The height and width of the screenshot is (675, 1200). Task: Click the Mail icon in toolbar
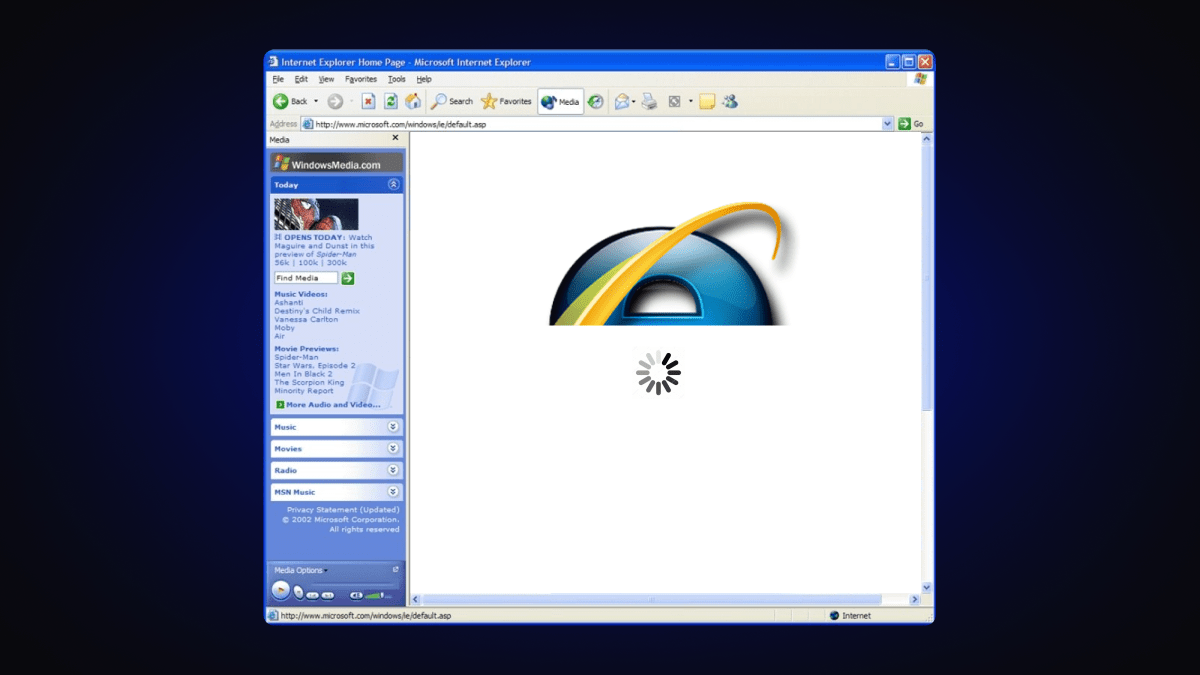point(621,101)
